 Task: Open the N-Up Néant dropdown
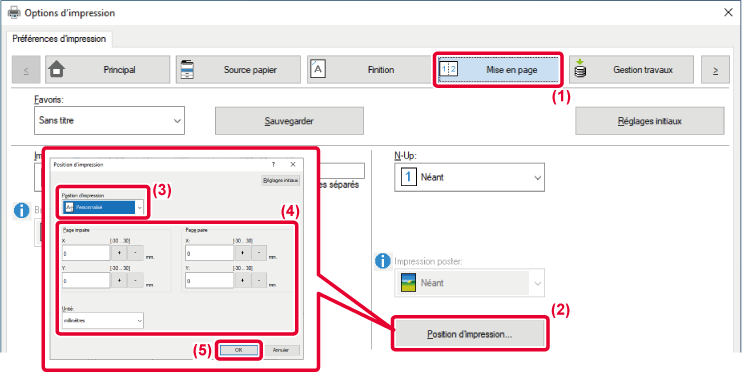[x=469, y=177]
